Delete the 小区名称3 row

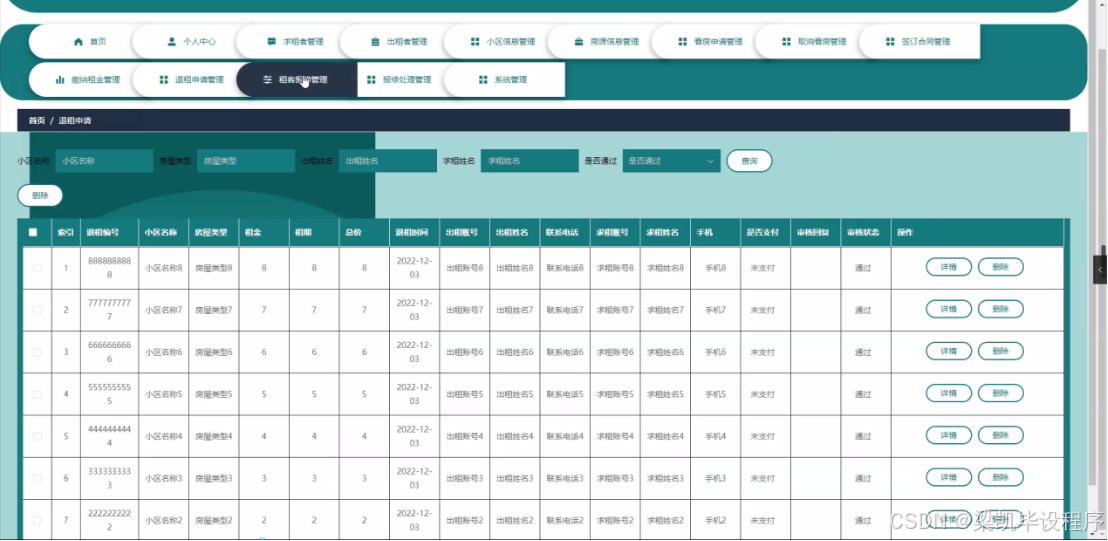(x=1001, y=477)
